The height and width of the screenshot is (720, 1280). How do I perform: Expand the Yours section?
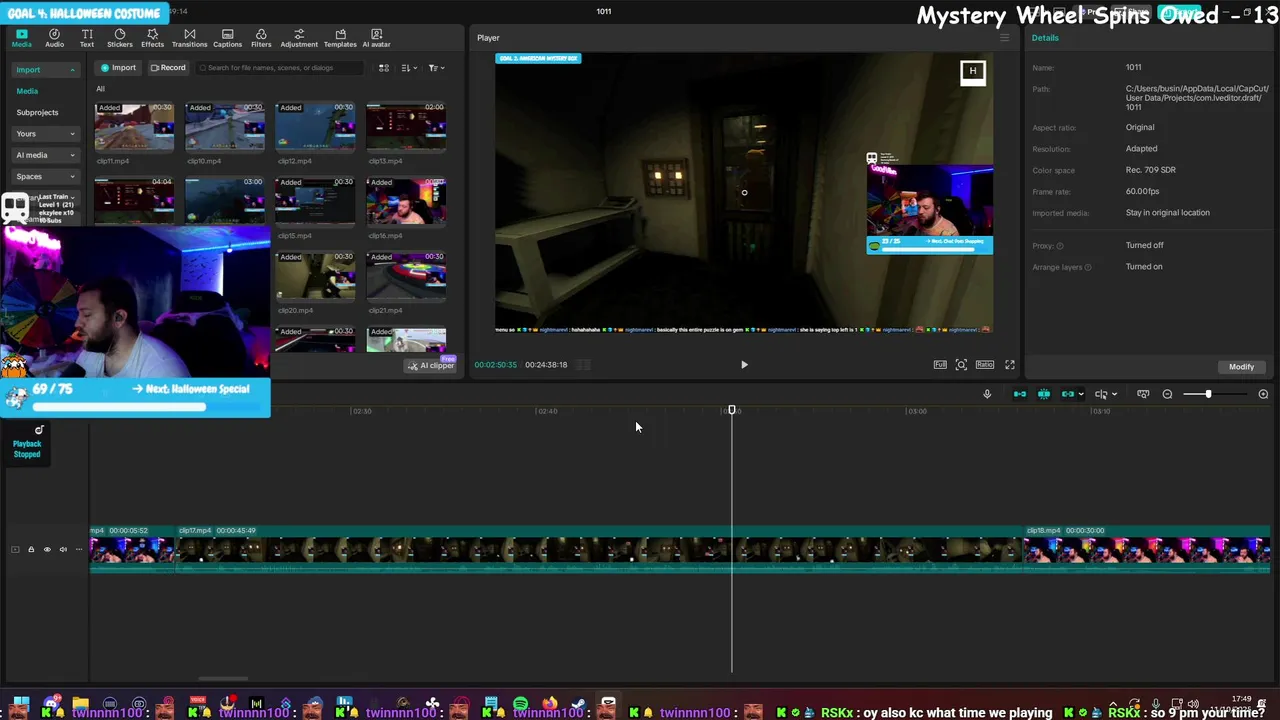[45, 133]
